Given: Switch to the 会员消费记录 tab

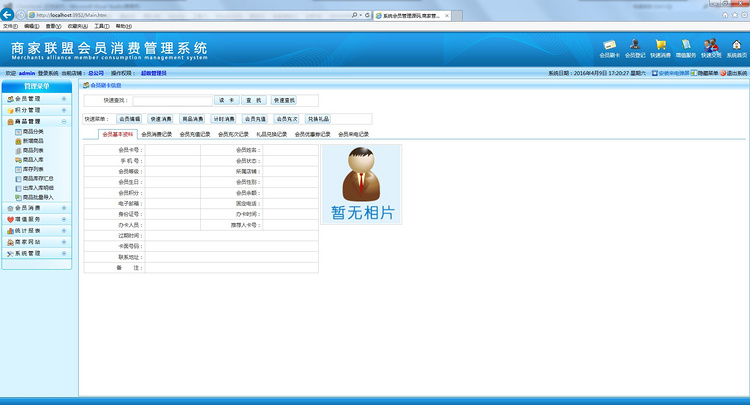Looking at the screenshot, I should pos(156,134).
